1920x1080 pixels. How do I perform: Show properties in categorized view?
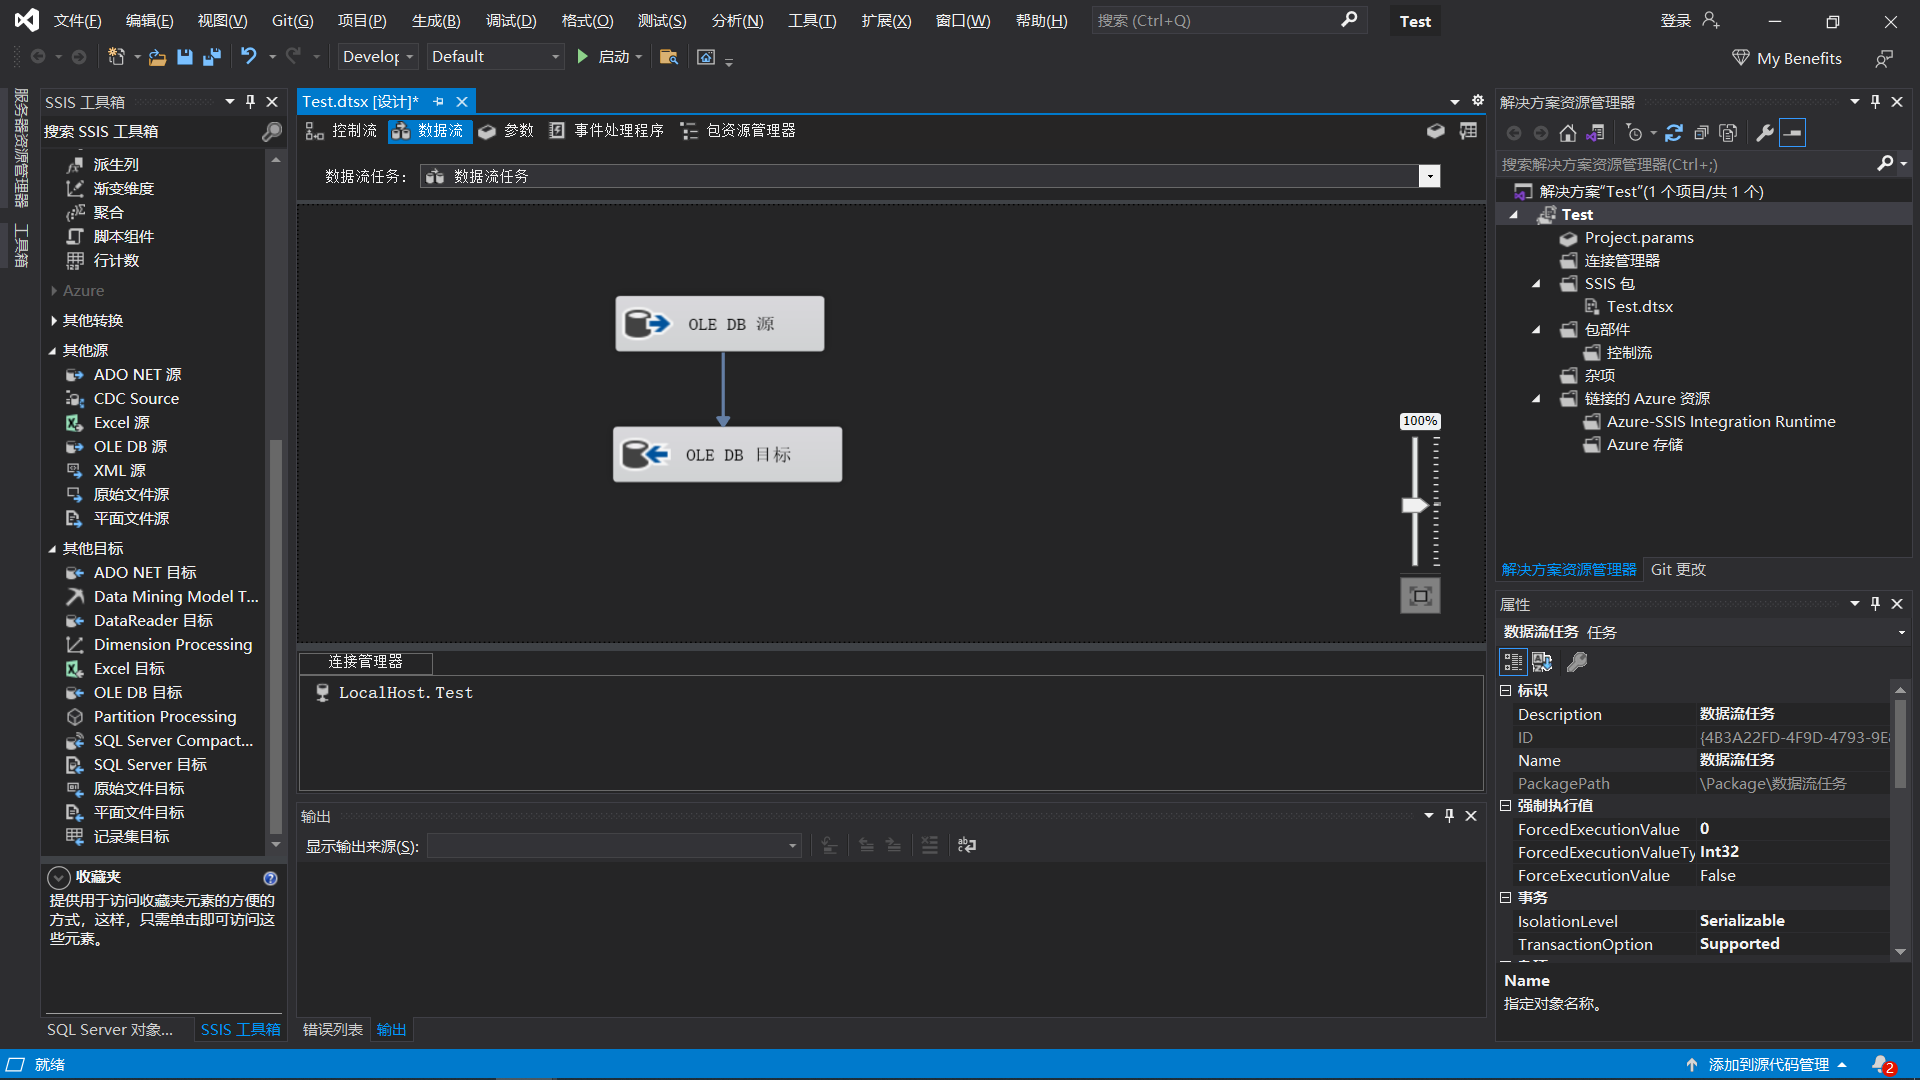point(1513,662)
